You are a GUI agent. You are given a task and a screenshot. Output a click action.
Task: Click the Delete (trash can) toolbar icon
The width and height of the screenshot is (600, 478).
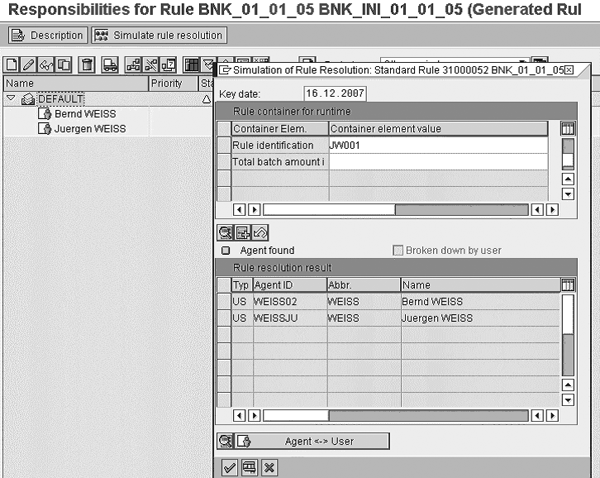point(87,65)
